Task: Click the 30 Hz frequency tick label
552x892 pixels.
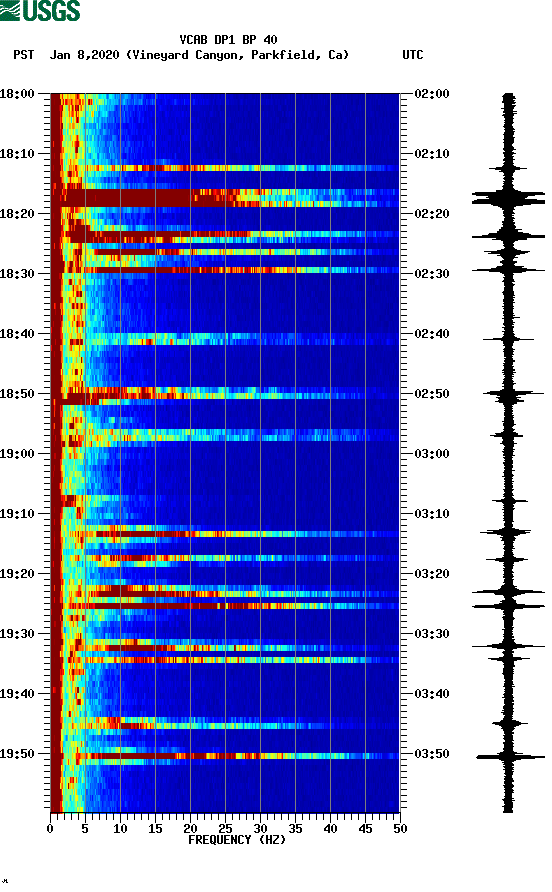Action: pyautogui.click(x=260, y=829)
